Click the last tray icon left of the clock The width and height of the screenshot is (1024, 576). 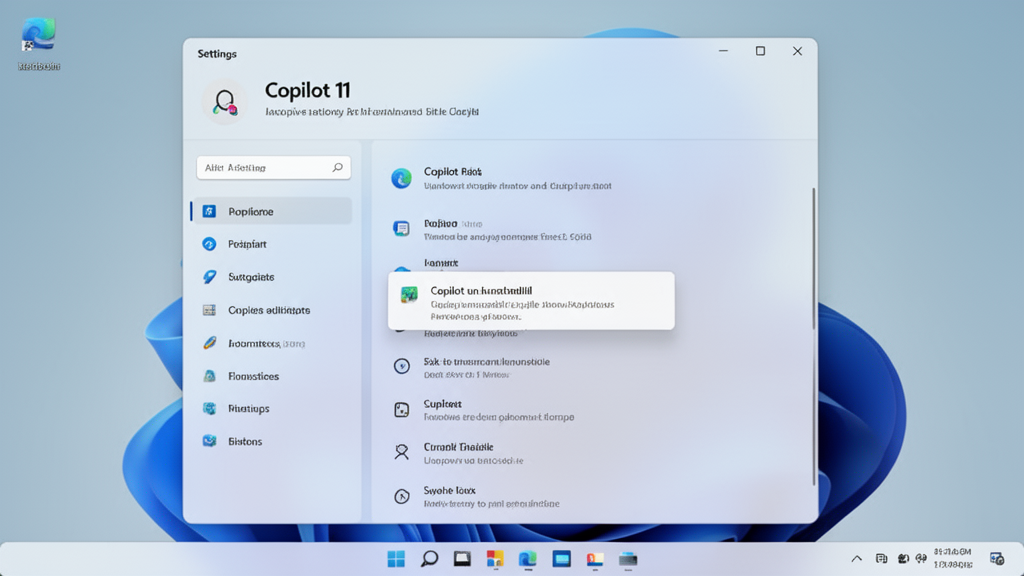921,558
